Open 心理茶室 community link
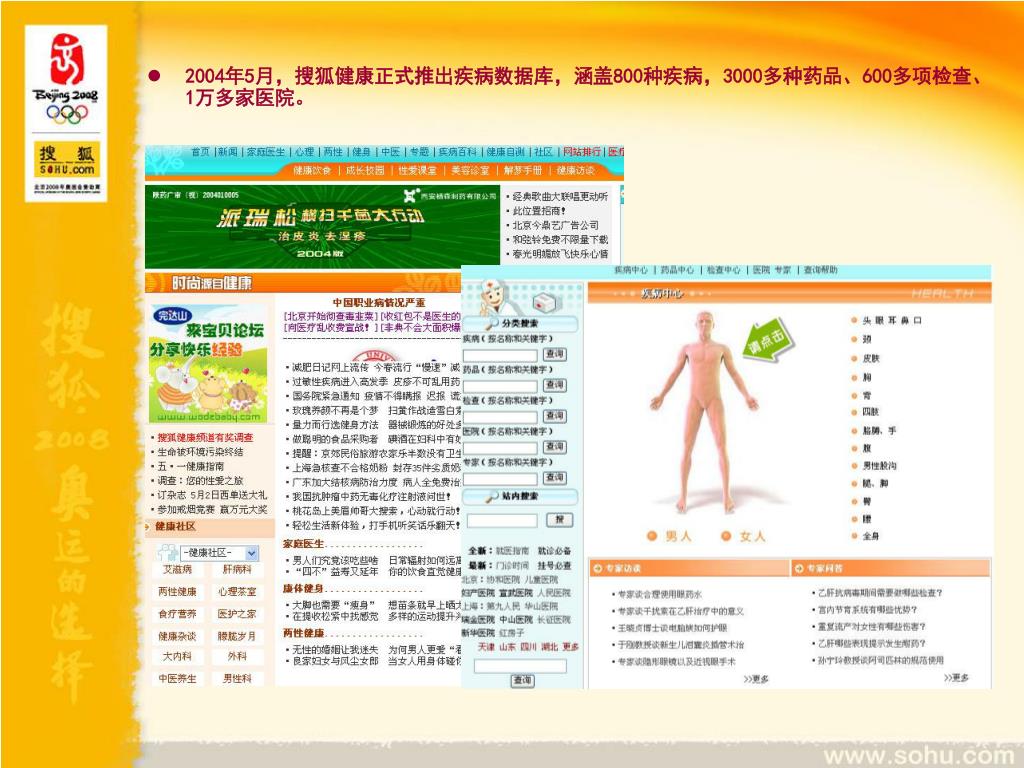 tap(237, 592)
